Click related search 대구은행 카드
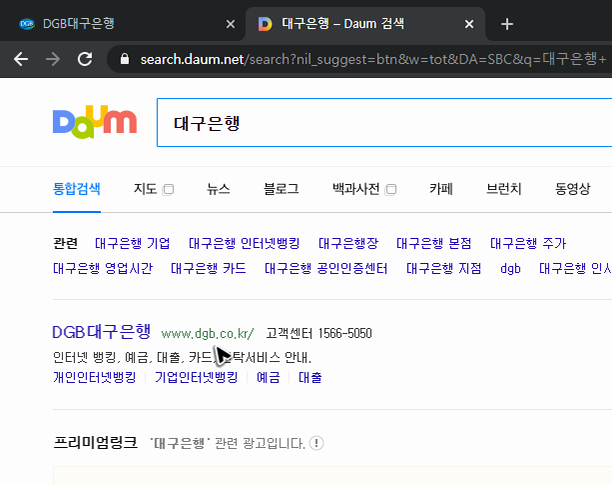This screenshot has height=485, width=612. click(x=208, y=268)
